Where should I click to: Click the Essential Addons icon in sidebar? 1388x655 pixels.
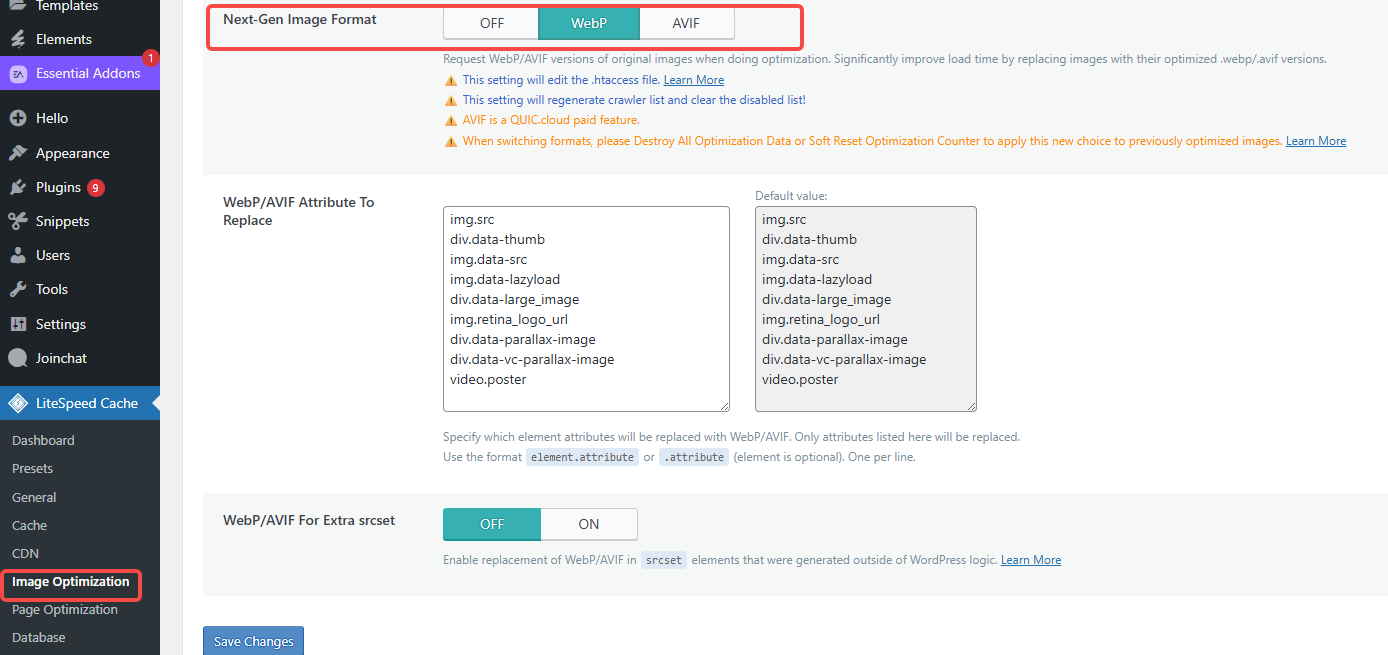pos(21,74)
